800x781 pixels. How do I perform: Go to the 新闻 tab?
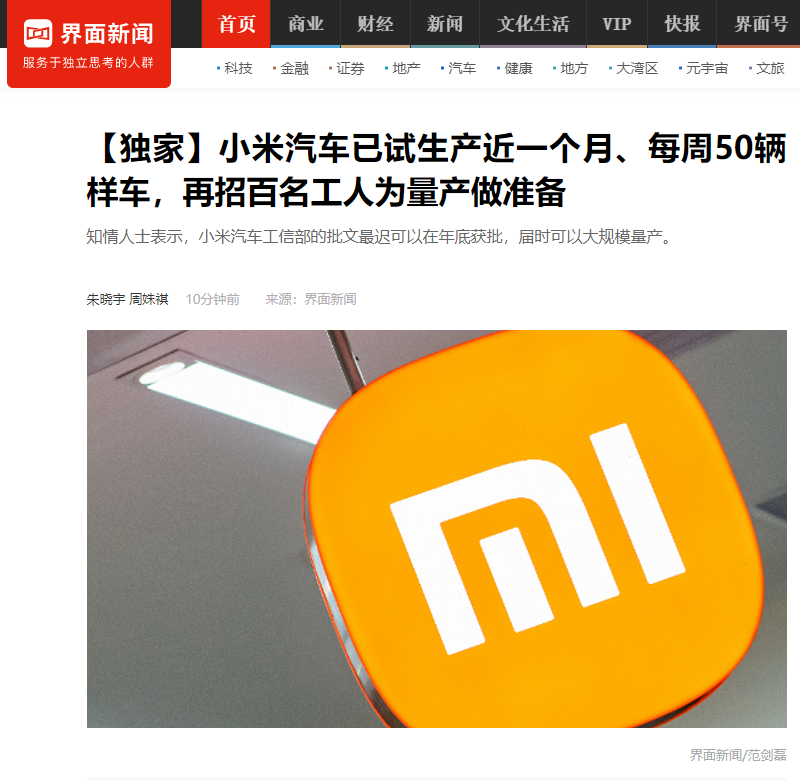pyautogui.click(x=445, y=24)
